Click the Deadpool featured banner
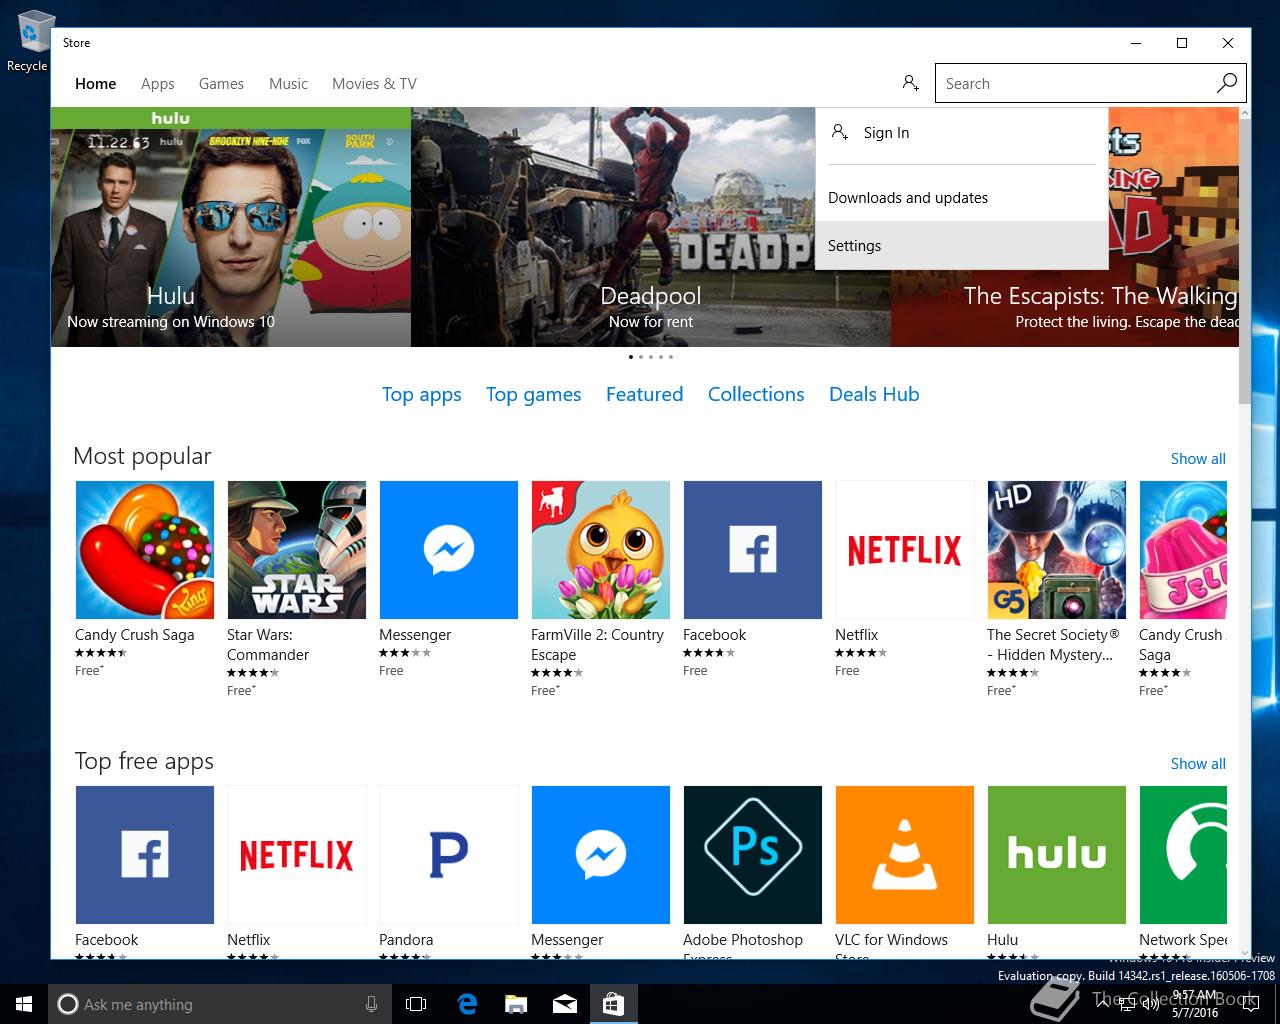 tap(651, 227)
